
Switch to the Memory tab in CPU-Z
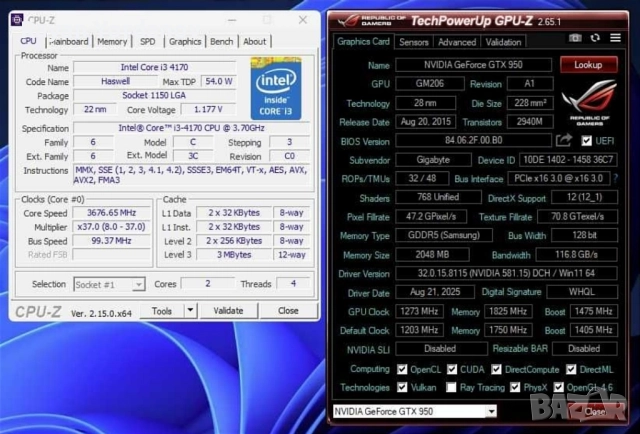point(112,41)
